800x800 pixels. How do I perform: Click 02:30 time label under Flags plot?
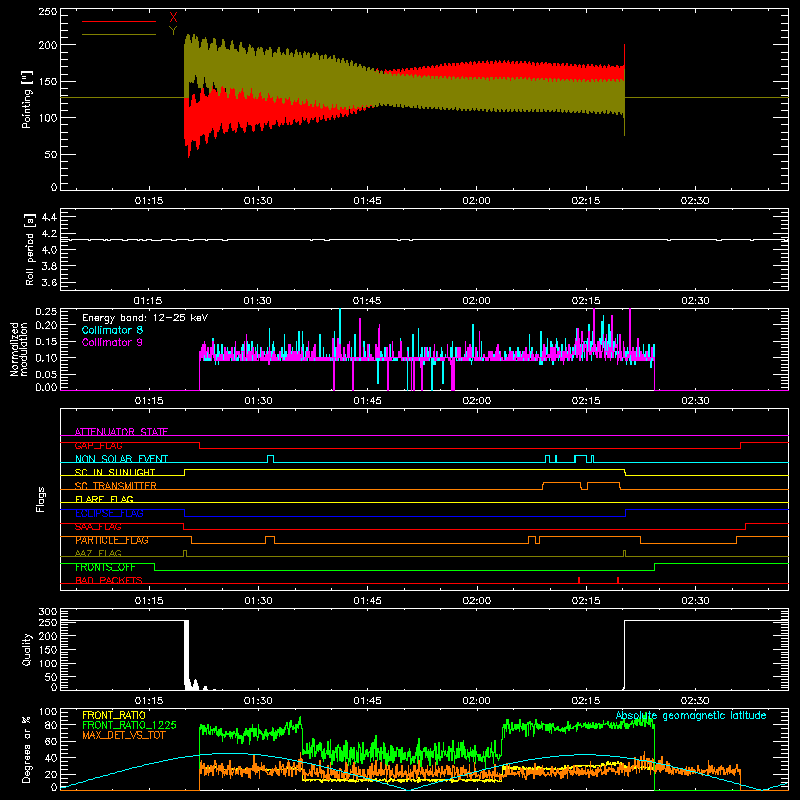coord(695,601)
